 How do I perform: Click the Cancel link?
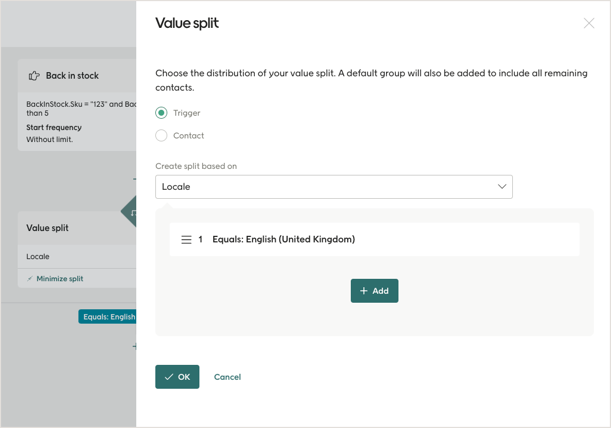(227, 377)
